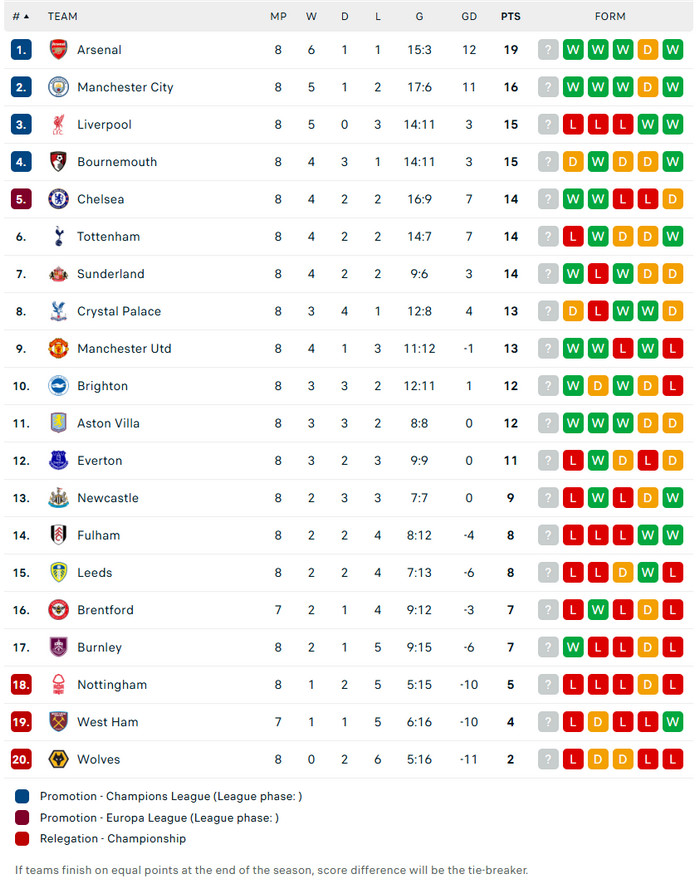Click the Brentford club crest icon
This screenshot has width=700, height=884.
point(58,610)
